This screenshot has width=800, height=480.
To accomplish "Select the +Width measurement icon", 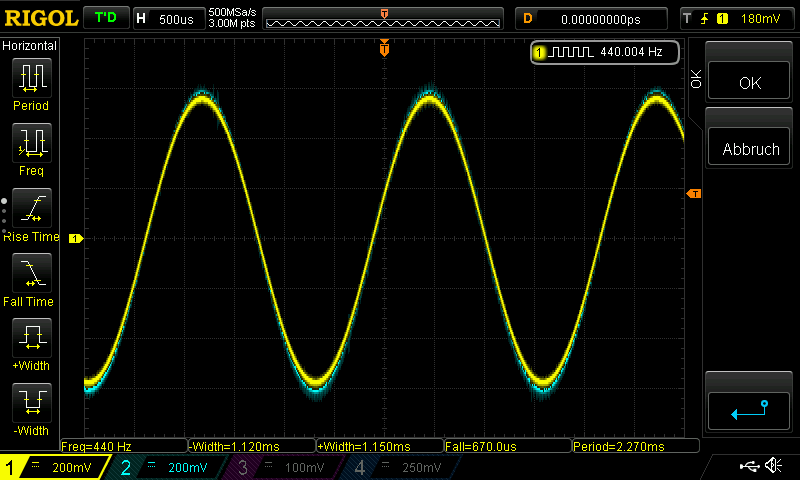I will tap(32, 338).
